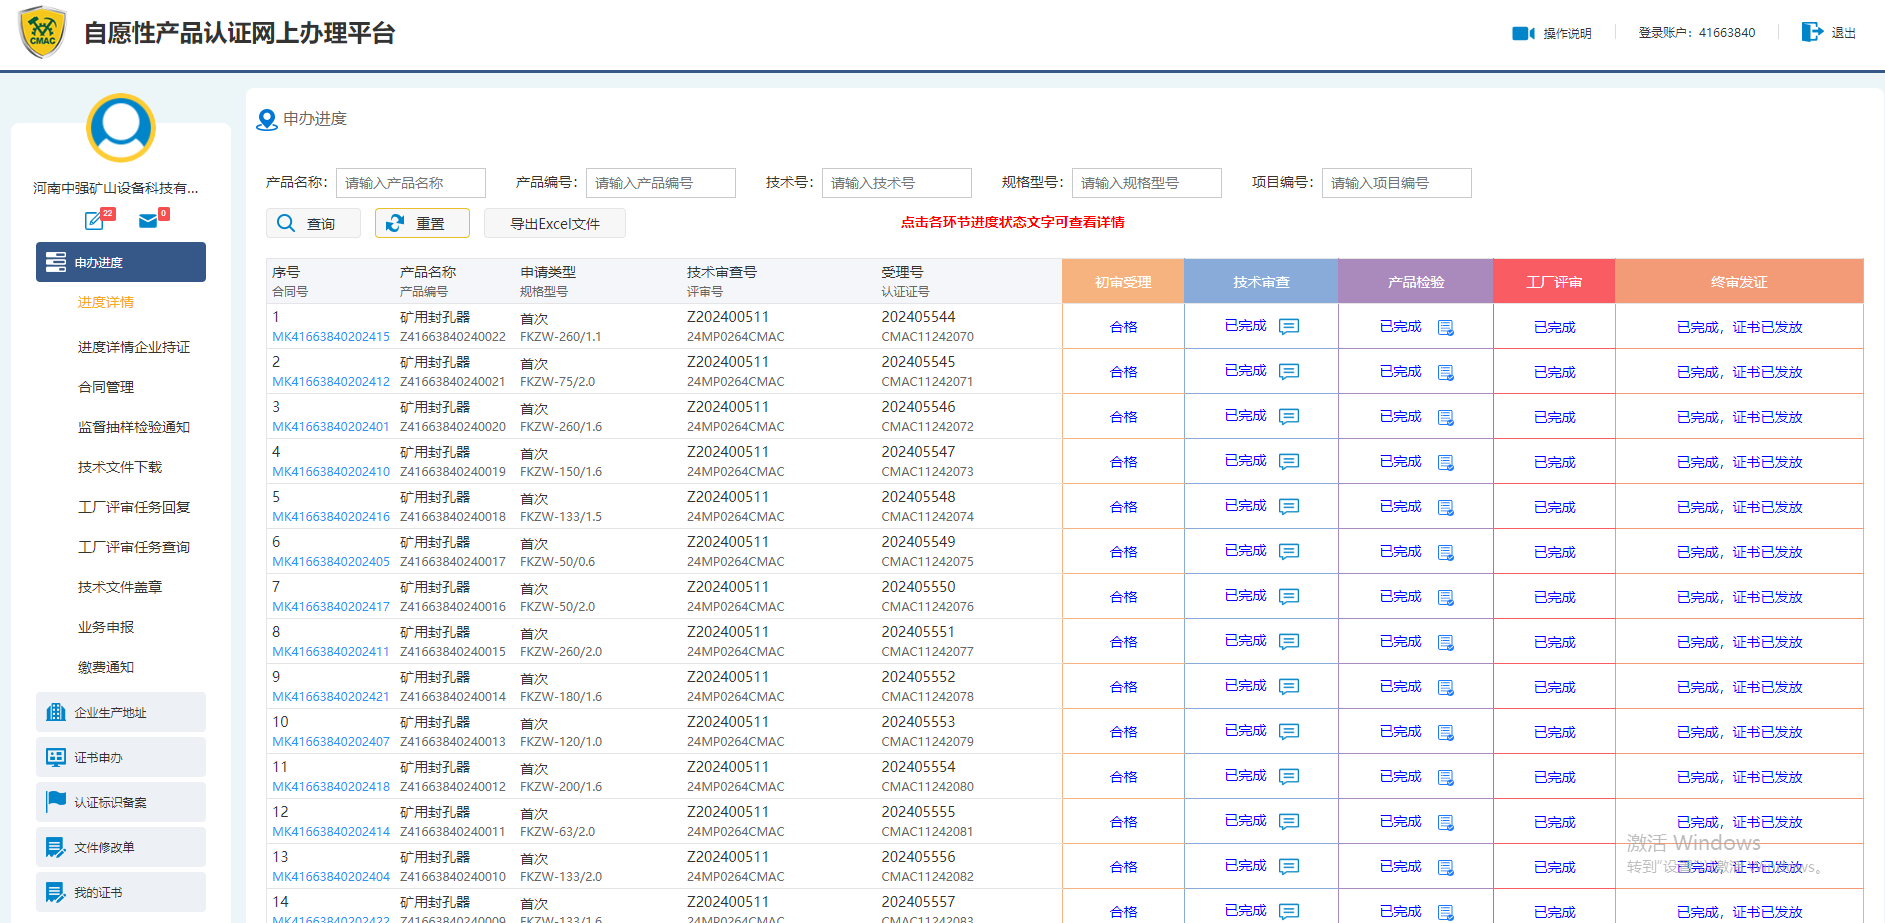The width and height of the screenshot is (1885, 923).
Task: Open the mail envelope icon in sidebar
Action: click(148, 220)
